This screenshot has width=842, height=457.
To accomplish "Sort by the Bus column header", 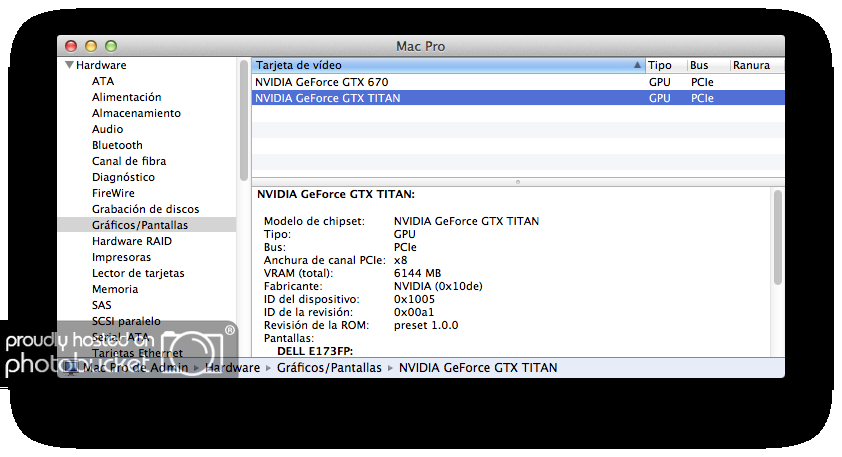I will point(699,65).
